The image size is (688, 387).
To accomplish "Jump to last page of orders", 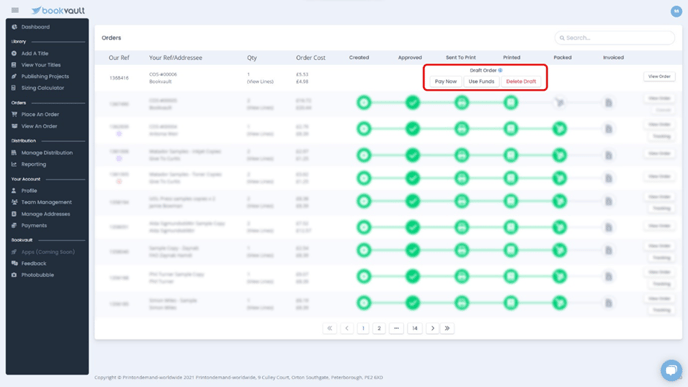I will coord(447,328).
